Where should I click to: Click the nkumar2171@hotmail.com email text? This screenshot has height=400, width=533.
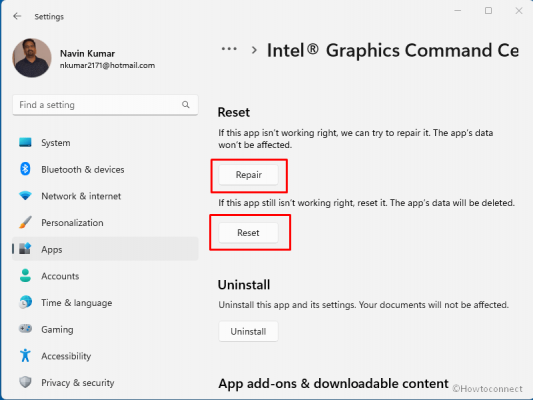pos(107,65)
